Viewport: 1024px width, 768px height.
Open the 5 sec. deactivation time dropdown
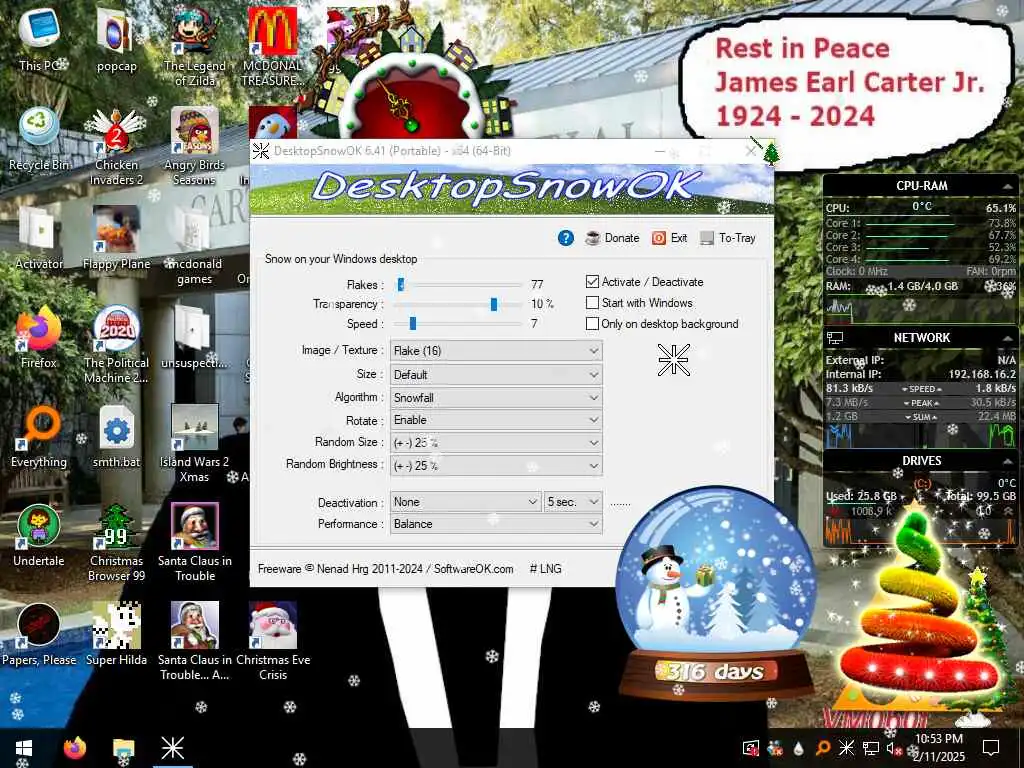point(573,502)
